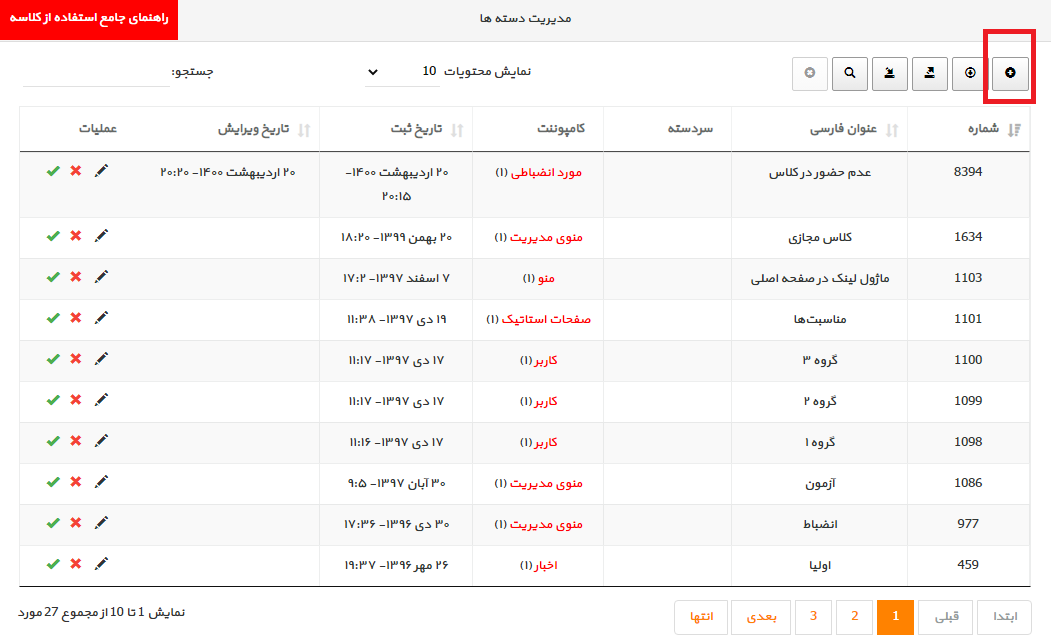Open the red Kelase usage guide banner

(x=89, y=19)
